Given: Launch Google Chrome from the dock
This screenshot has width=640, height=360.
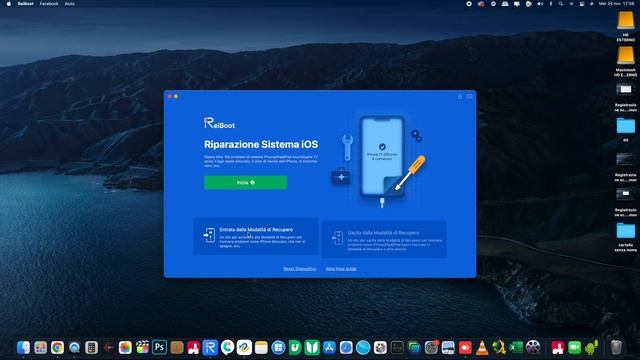Looking at the screenshot, I should coord(58,347).
